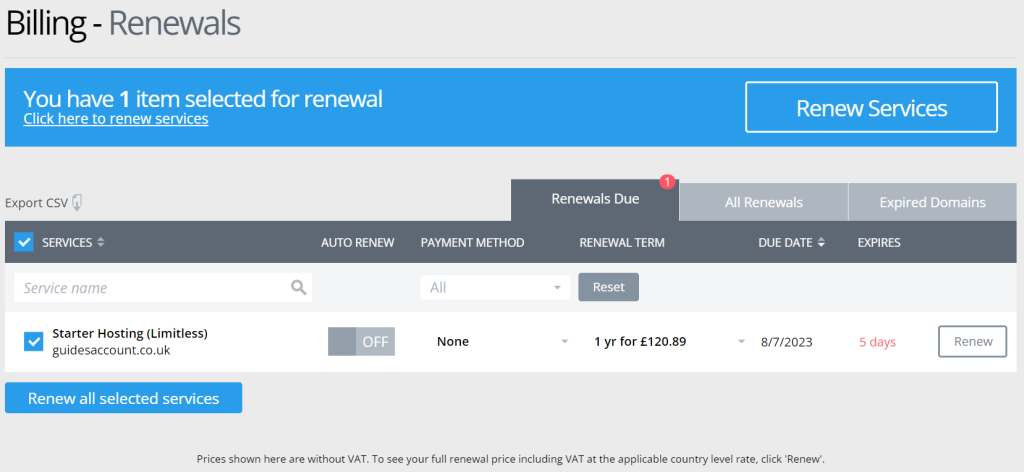Image resolution: width=1024 pixels, height=472 pixels.
Task: Switch to the All Renewals tab
Action: [x=763, y=202]
